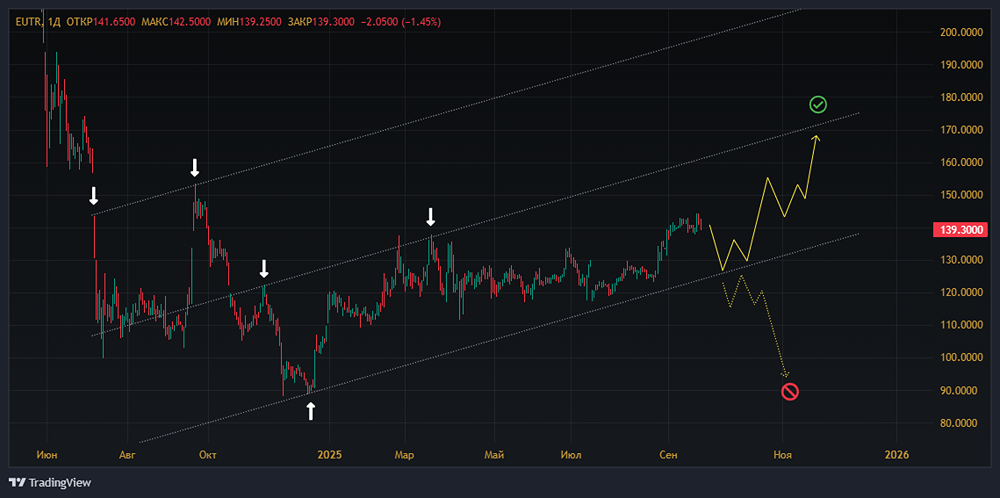The height and width of the screenshot is (498, 1000).
Task: Click the Май date label
Action: 495,455
